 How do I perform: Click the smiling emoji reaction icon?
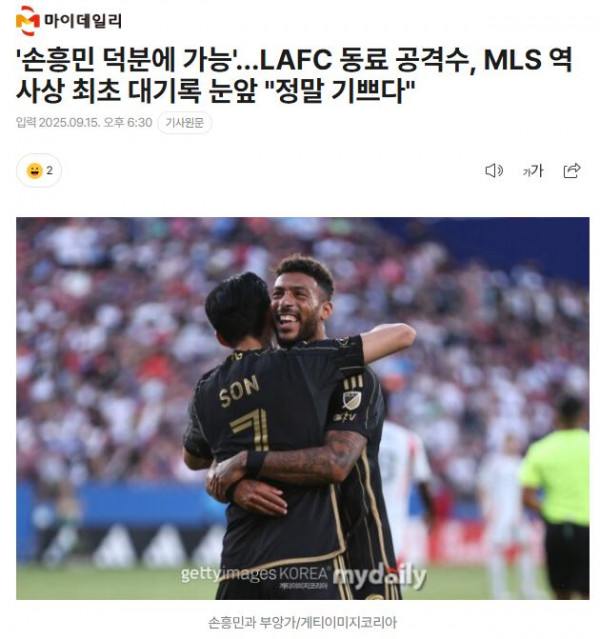[x=34, y=170]
